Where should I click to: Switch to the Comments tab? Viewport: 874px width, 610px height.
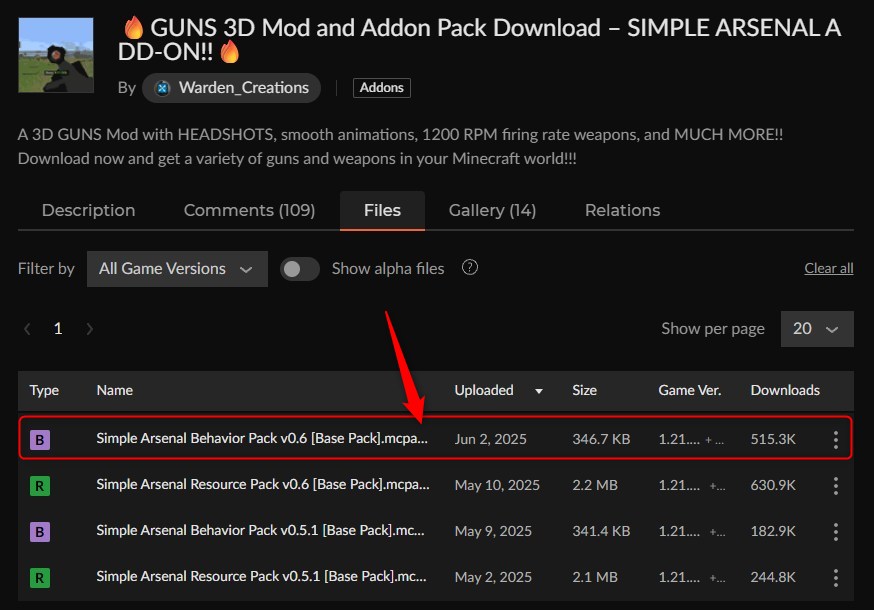249,210
